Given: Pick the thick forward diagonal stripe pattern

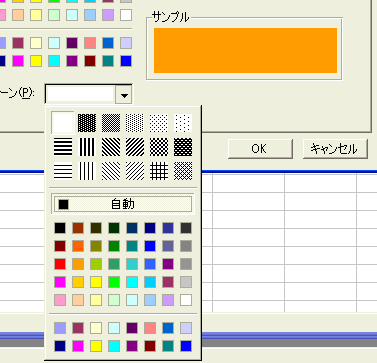Looking at the screenshot, I should 135,147.
